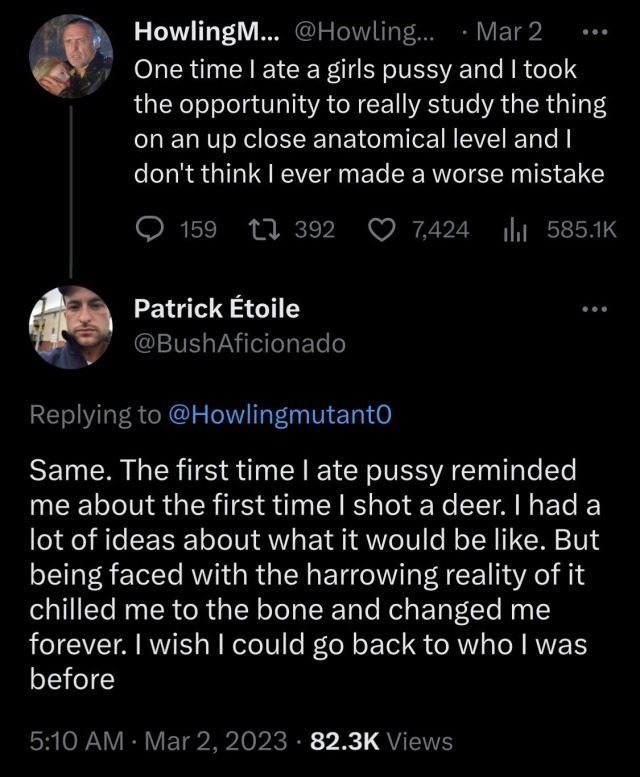Open Patrick Étoile's profile avatar
Image resolution: width=640 pixels, height=777 pixels.
68,326
